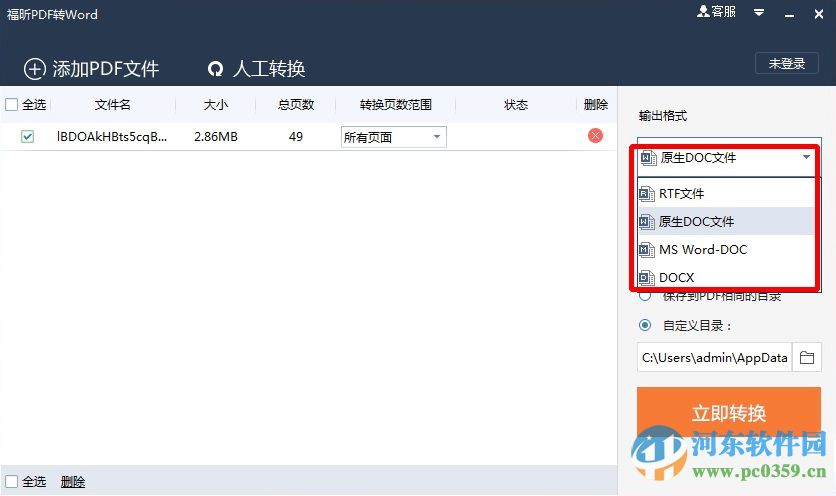The image size is (836, 496).
Task: Click the bottom 删除 link
Action: (73, 482)
